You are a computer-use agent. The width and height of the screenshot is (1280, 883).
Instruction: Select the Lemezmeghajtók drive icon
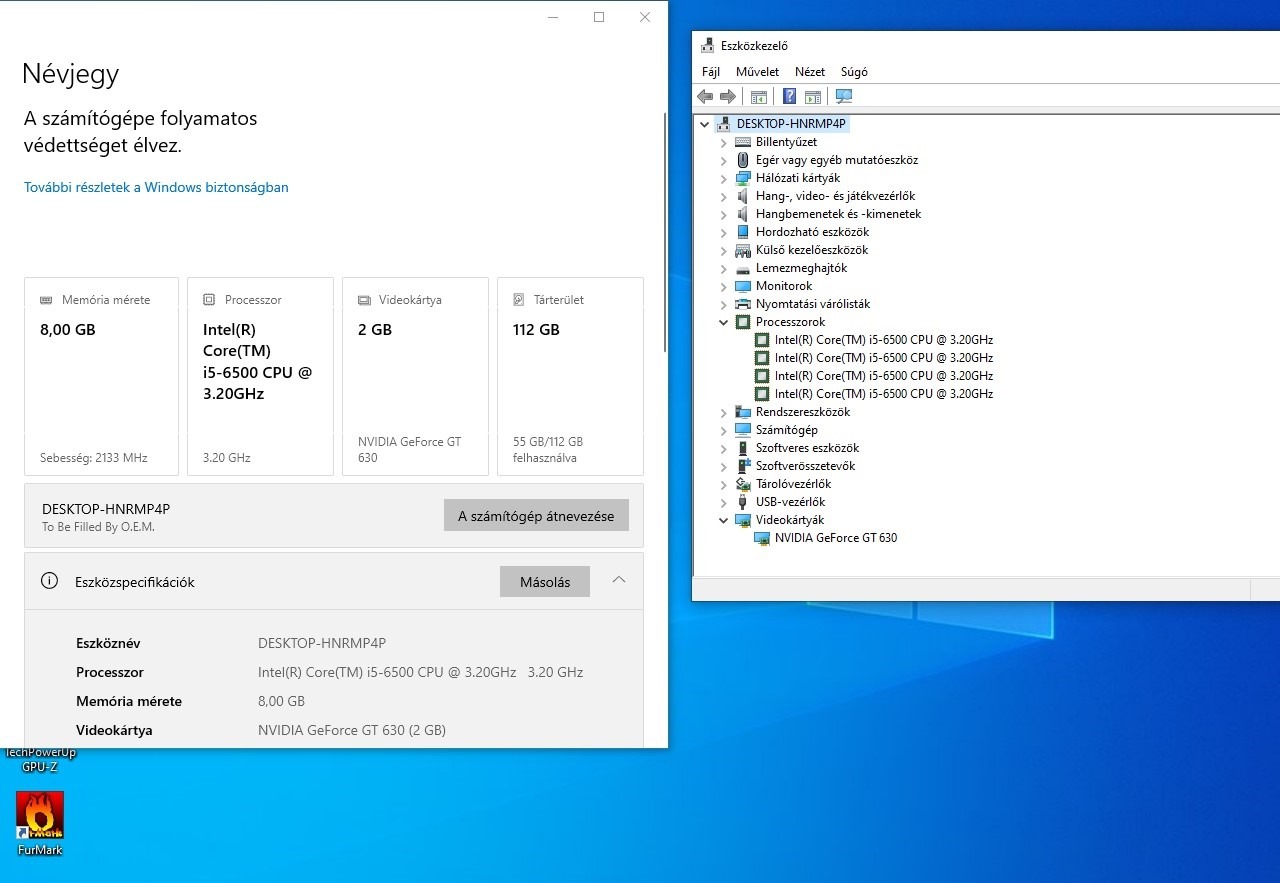743,269
